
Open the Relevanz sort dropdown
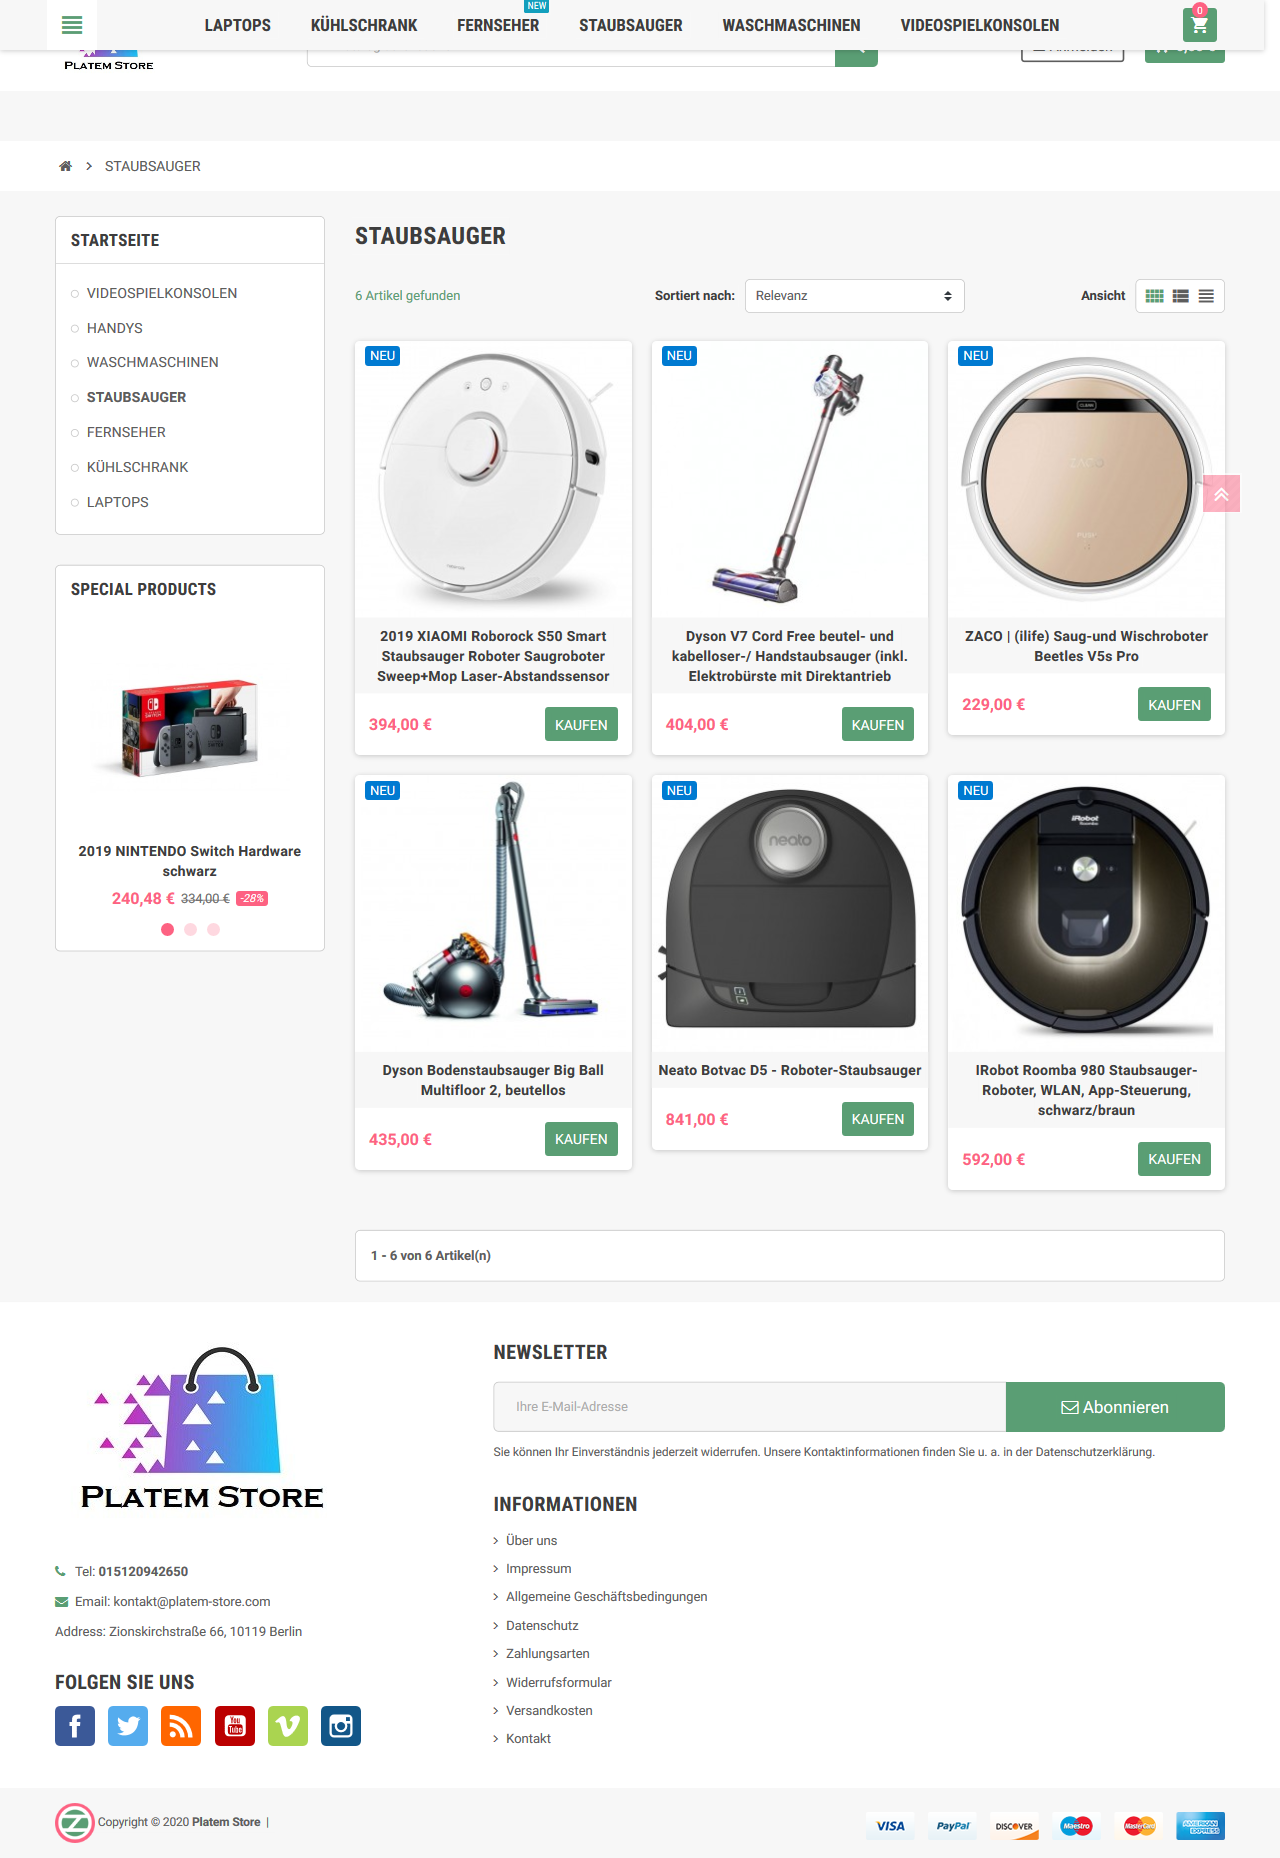[854, 296]
